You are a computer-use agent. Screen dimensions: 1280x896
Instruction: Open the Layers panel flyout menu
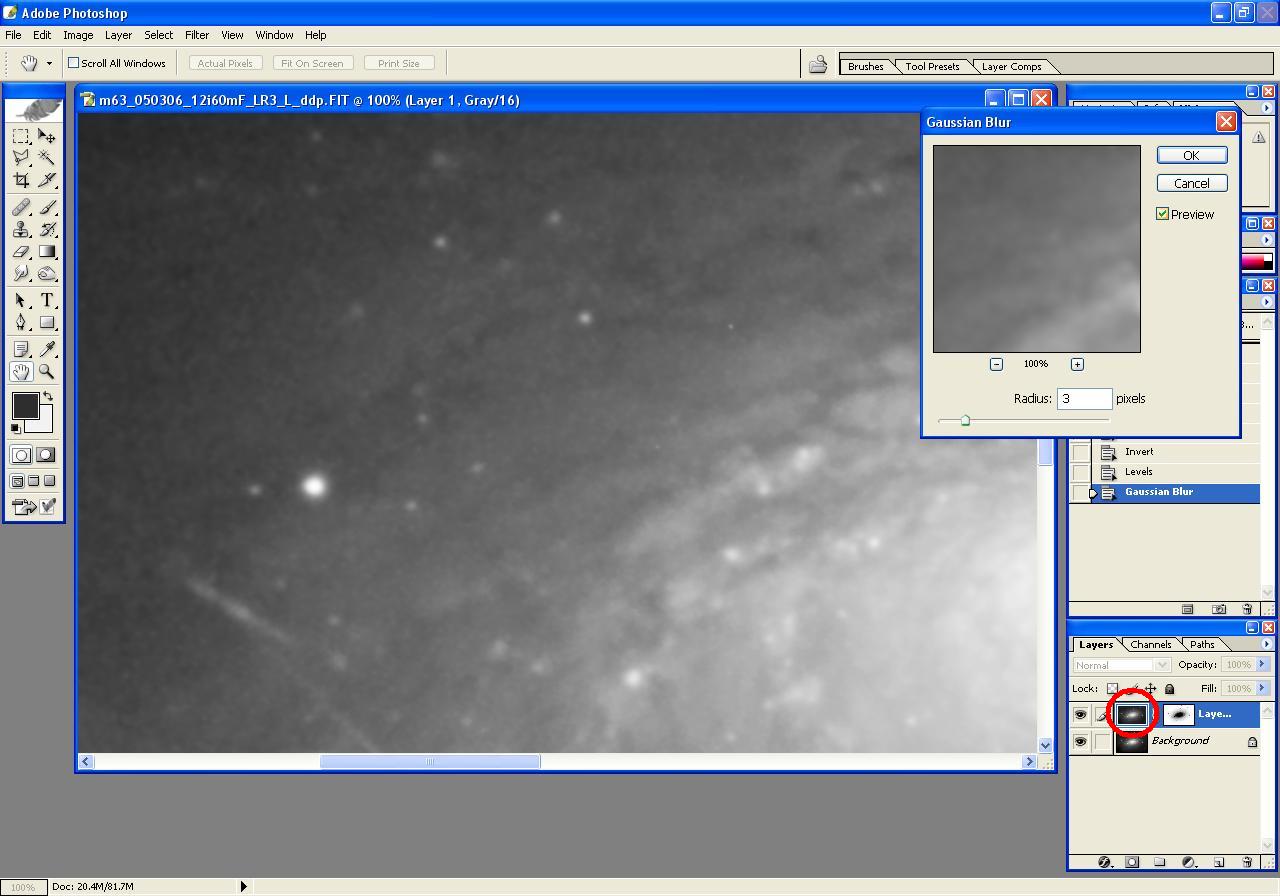[1266, 644]
